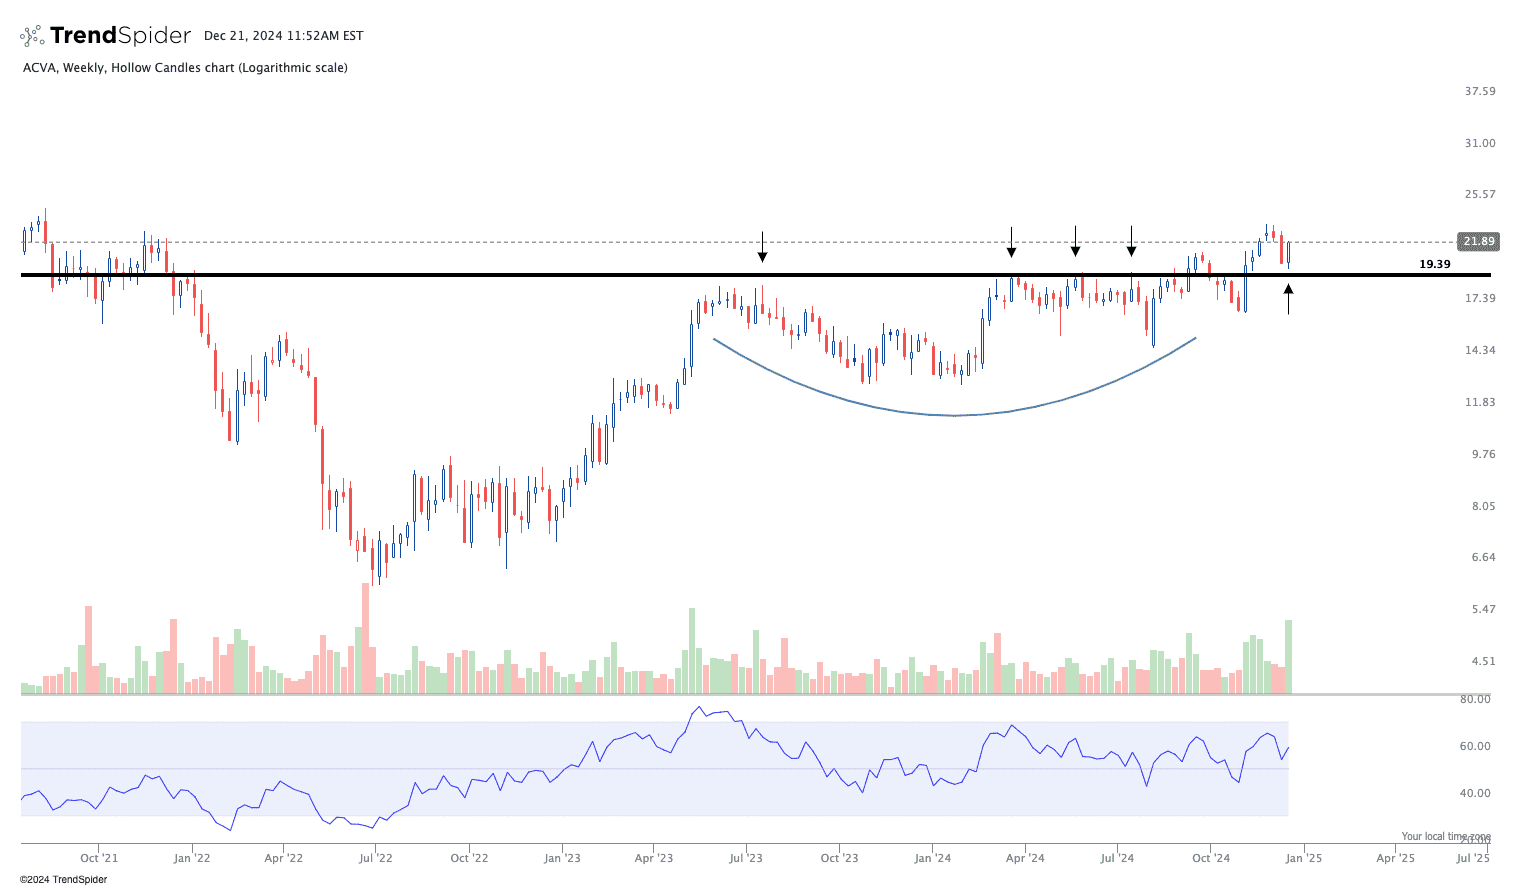Select the 21.89 current price tag
This screenshot has height=889, width=1521.
pyautogui.click(x=1478, y=241)
